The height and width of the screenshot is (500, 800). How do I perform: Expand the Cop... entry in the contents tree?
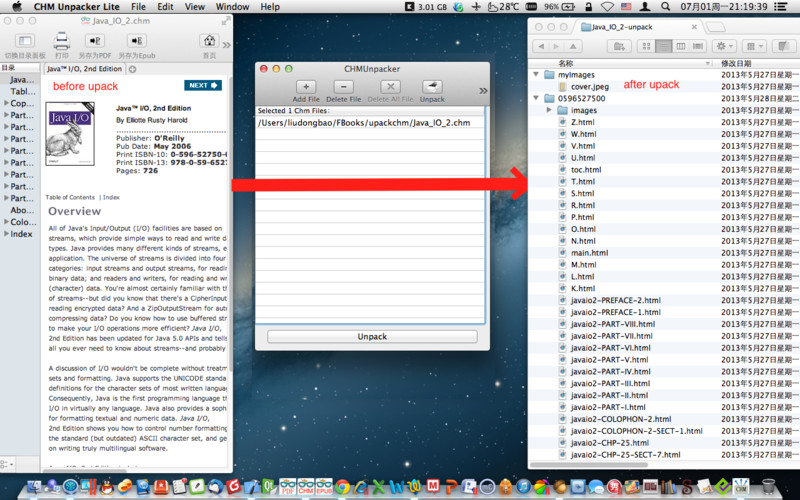point(6,103)
